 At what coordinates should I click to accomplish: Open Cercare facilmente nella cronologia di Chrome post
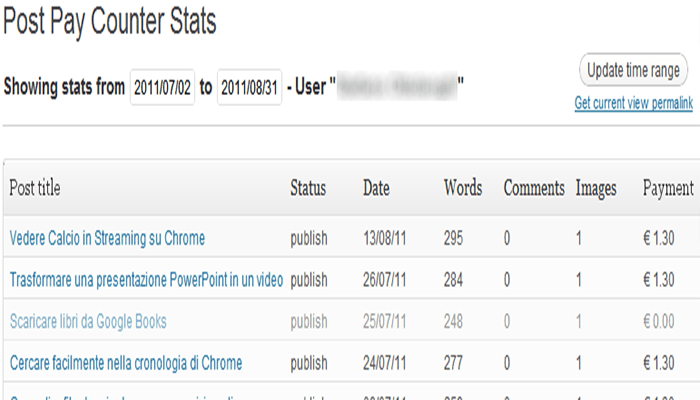126,362
